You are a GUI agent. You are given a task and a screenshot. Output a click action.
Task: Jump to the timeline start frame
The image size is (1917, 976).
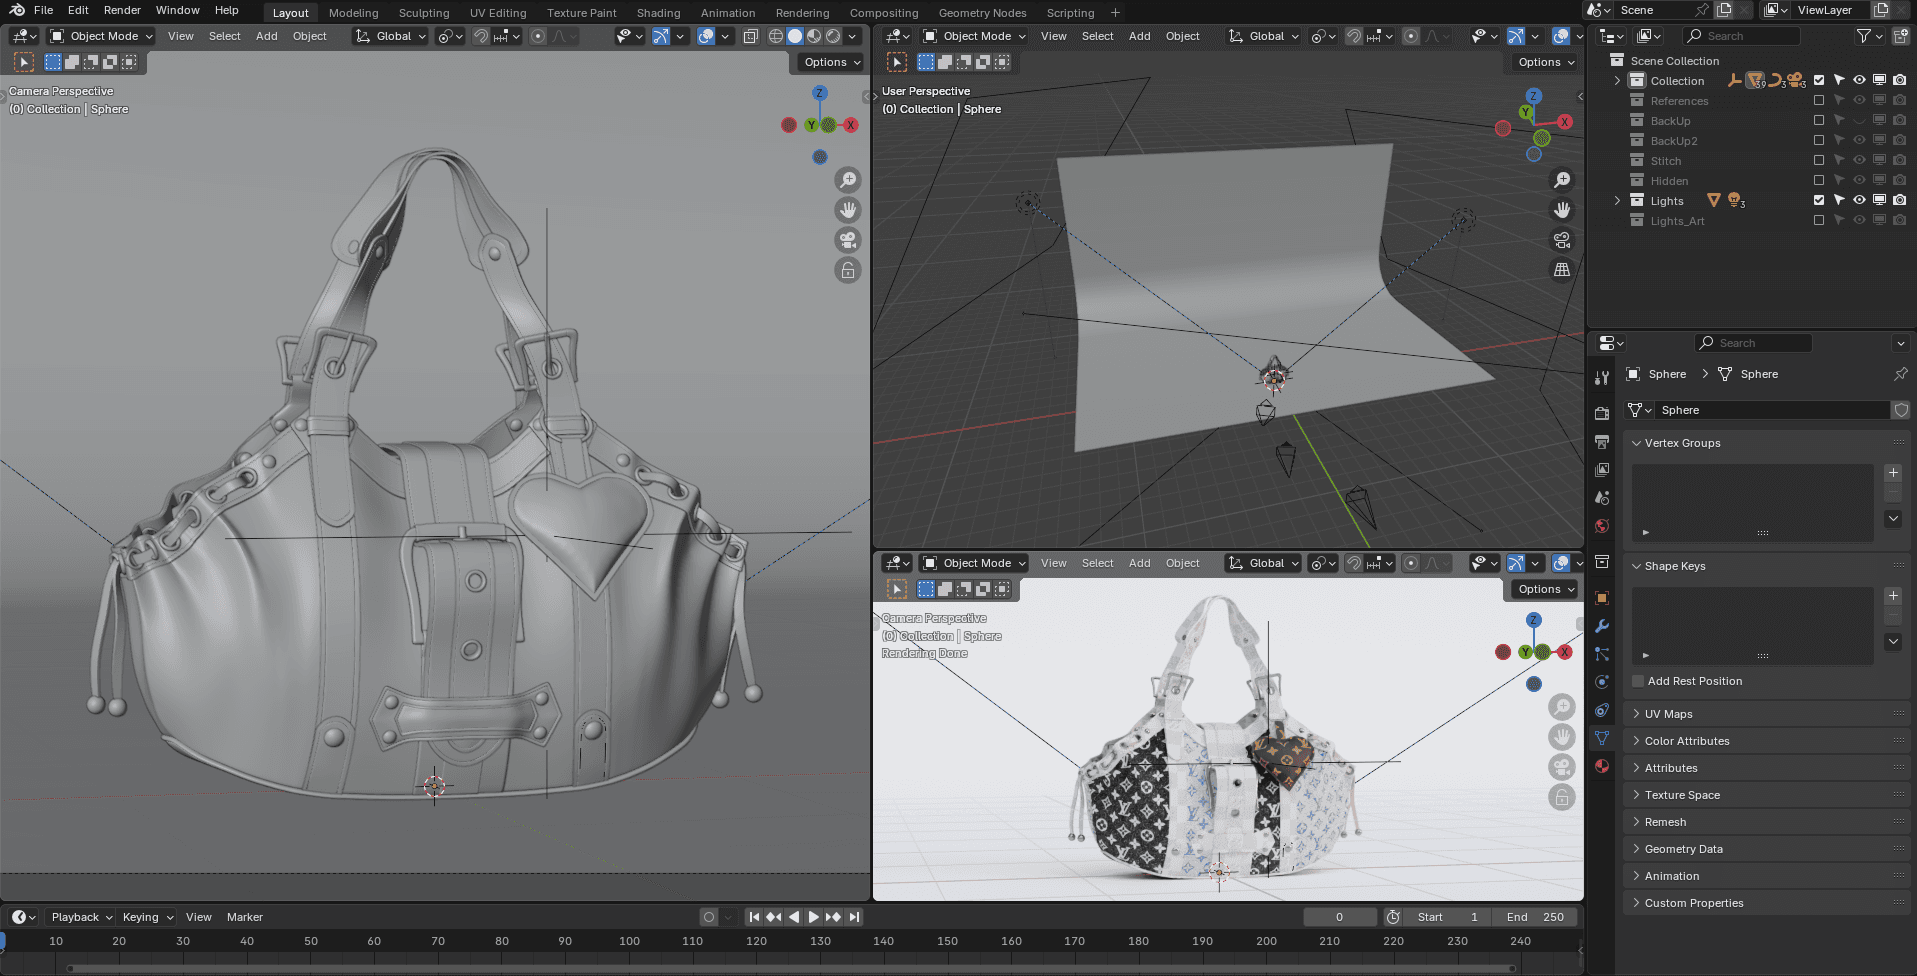pyautogui.click(x=755, y=917)
